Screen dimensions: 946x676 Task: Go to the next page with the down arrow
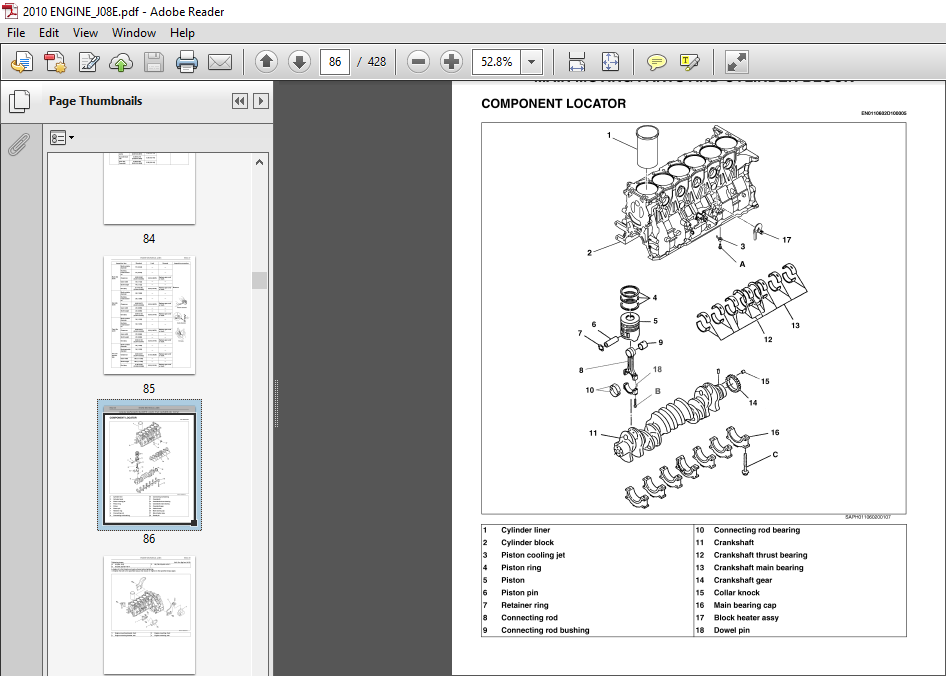pyautogui.click(x=299, y=62)
